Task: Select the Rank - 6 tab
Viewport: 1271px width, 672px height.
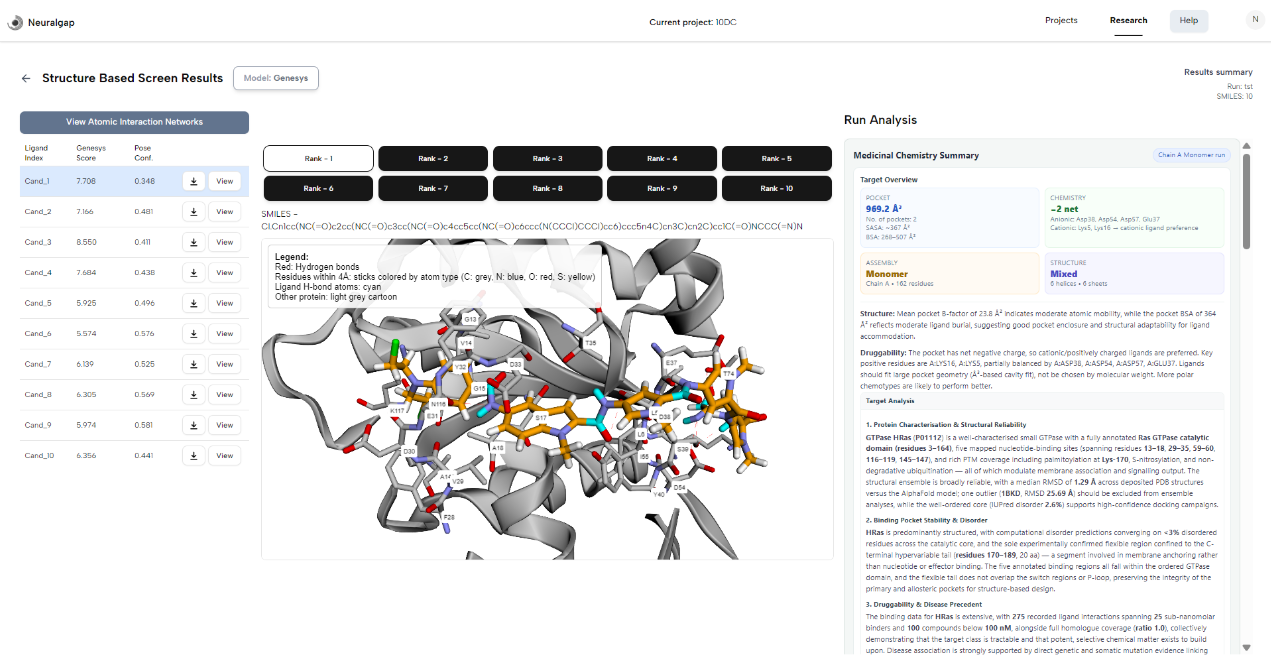Action: [x=318, y=188]
